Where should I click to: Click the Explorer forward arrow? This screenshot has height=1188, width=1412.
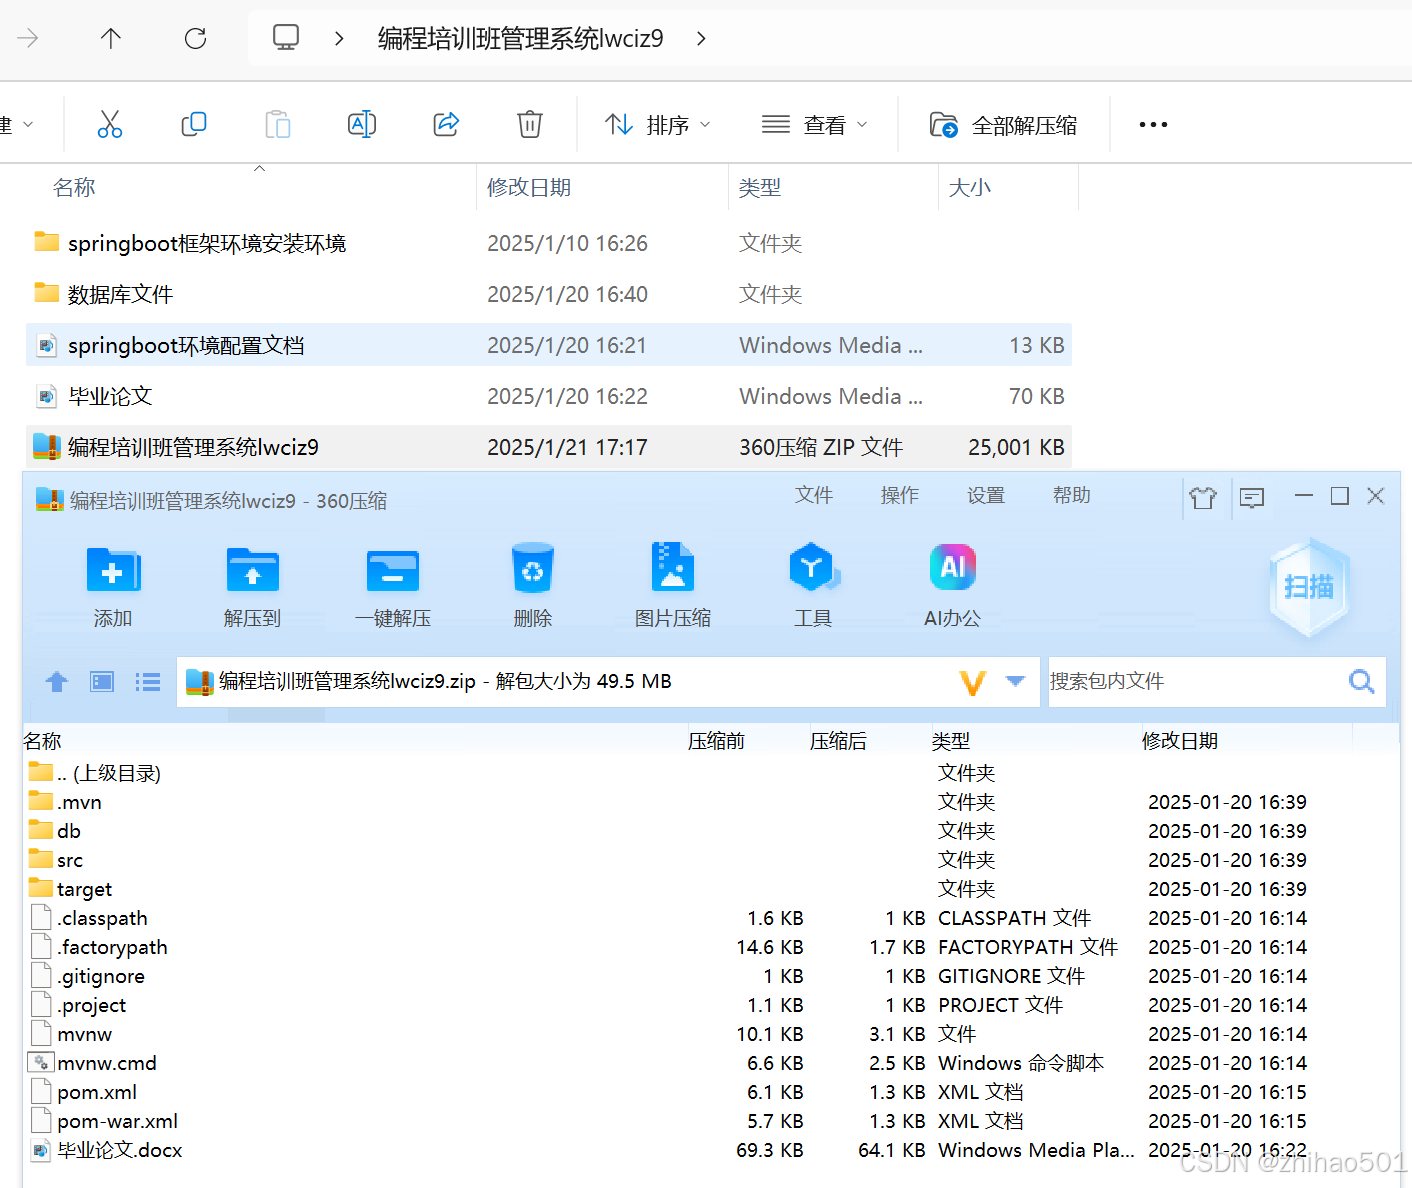(x=28, y=38)
